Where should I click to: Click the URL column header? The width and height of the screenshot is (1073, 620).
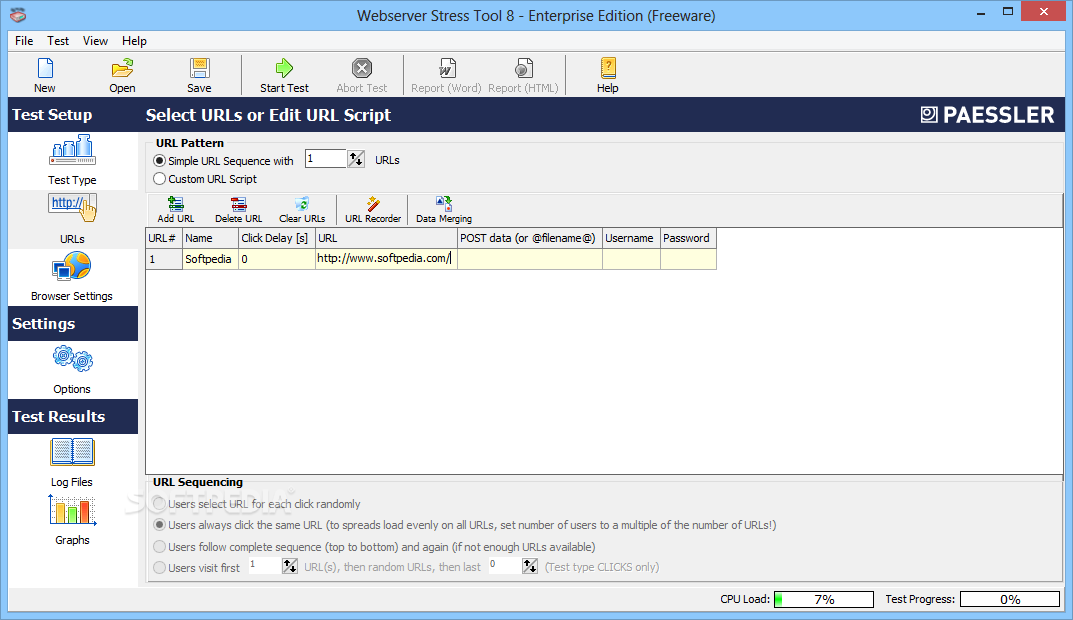[386, 238]
